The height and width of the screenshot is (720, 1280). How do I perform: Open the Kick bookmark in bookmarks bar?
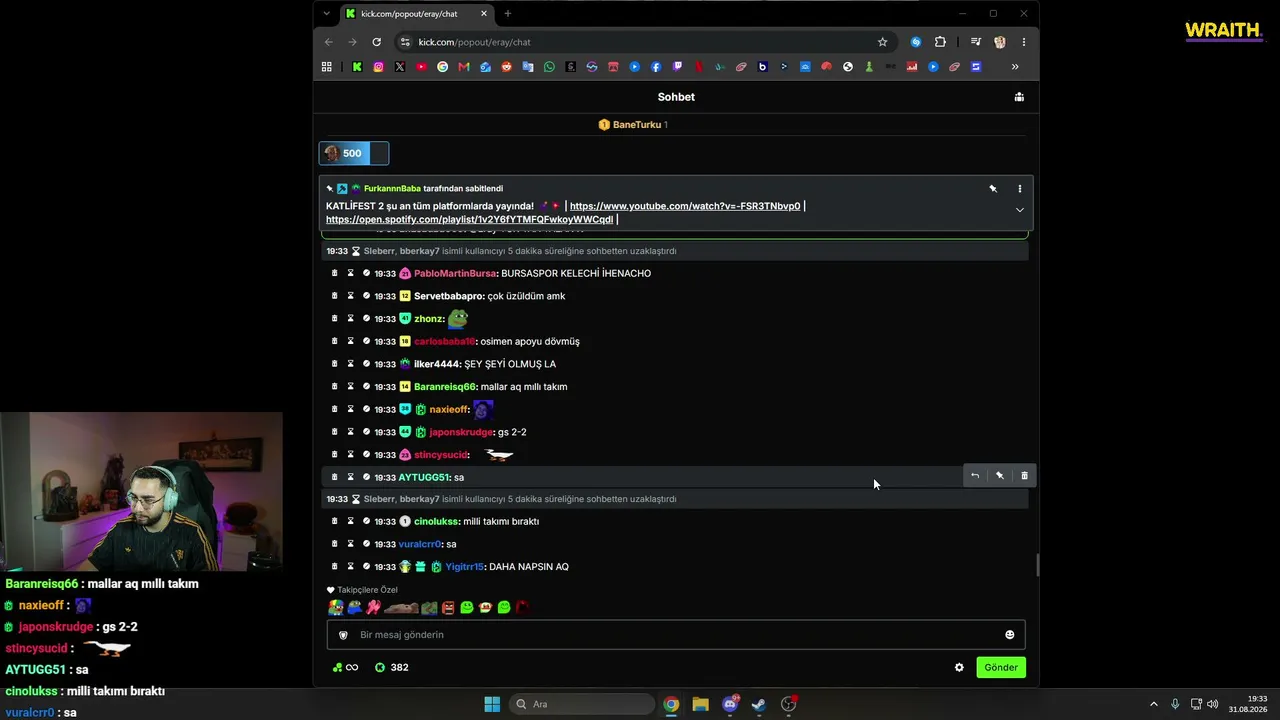click(x=357, y=67)
